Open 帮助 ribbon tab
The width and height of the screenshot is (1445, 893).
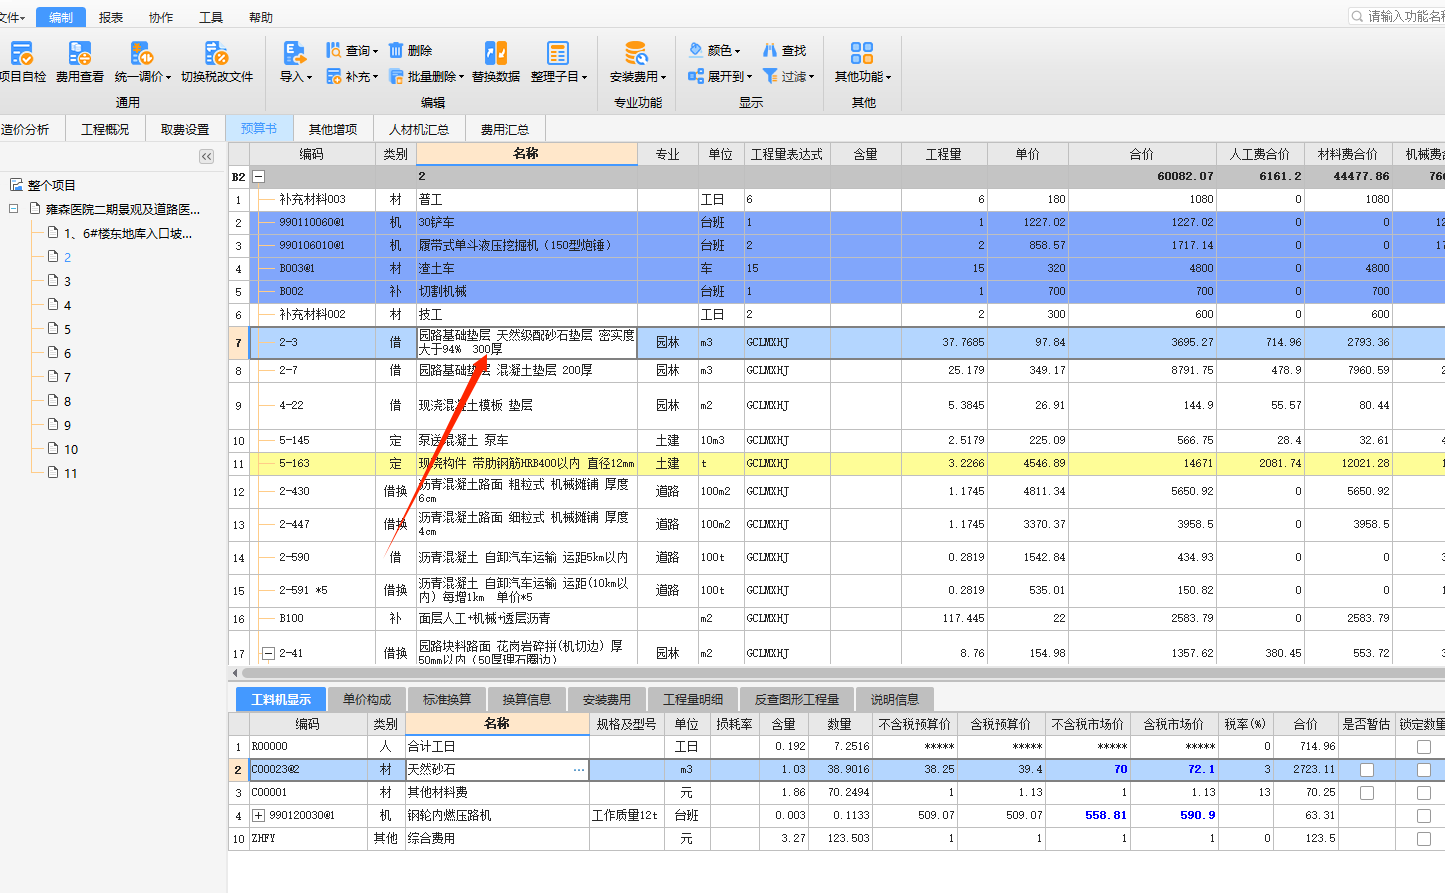[261, 17]
